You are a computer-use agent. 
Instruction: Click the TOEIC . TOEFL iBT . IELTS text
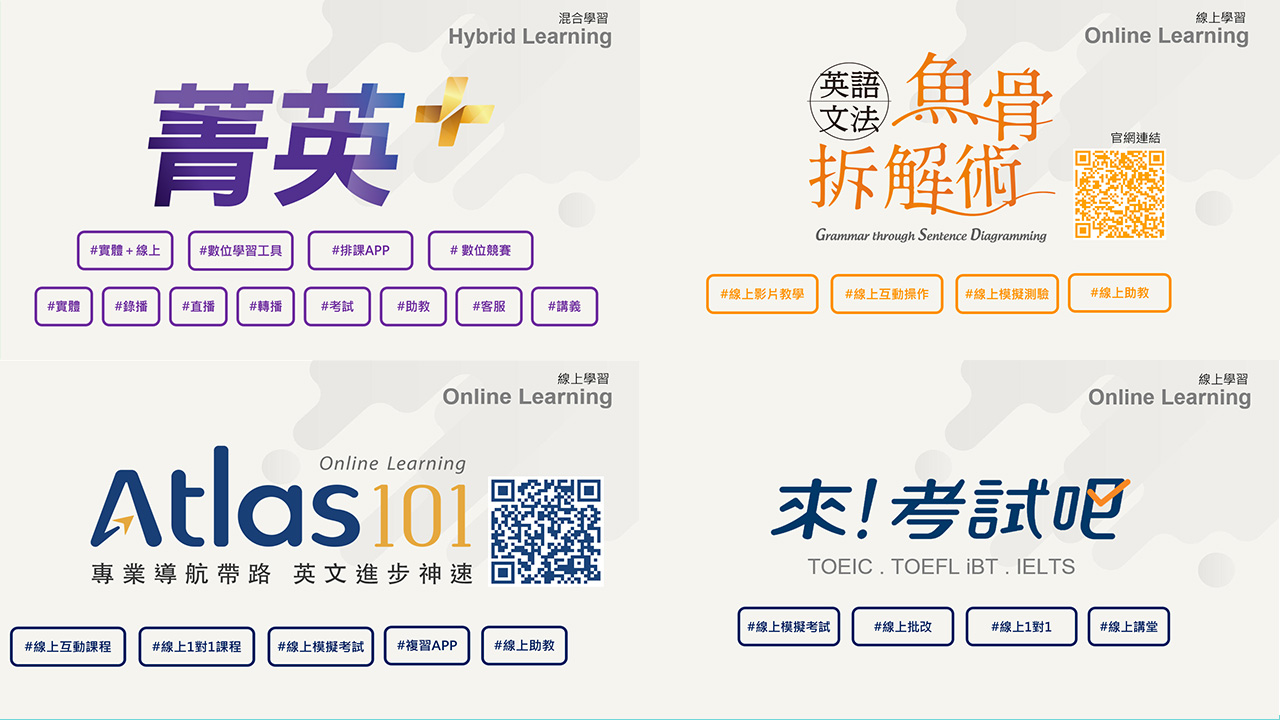point(941,567)
